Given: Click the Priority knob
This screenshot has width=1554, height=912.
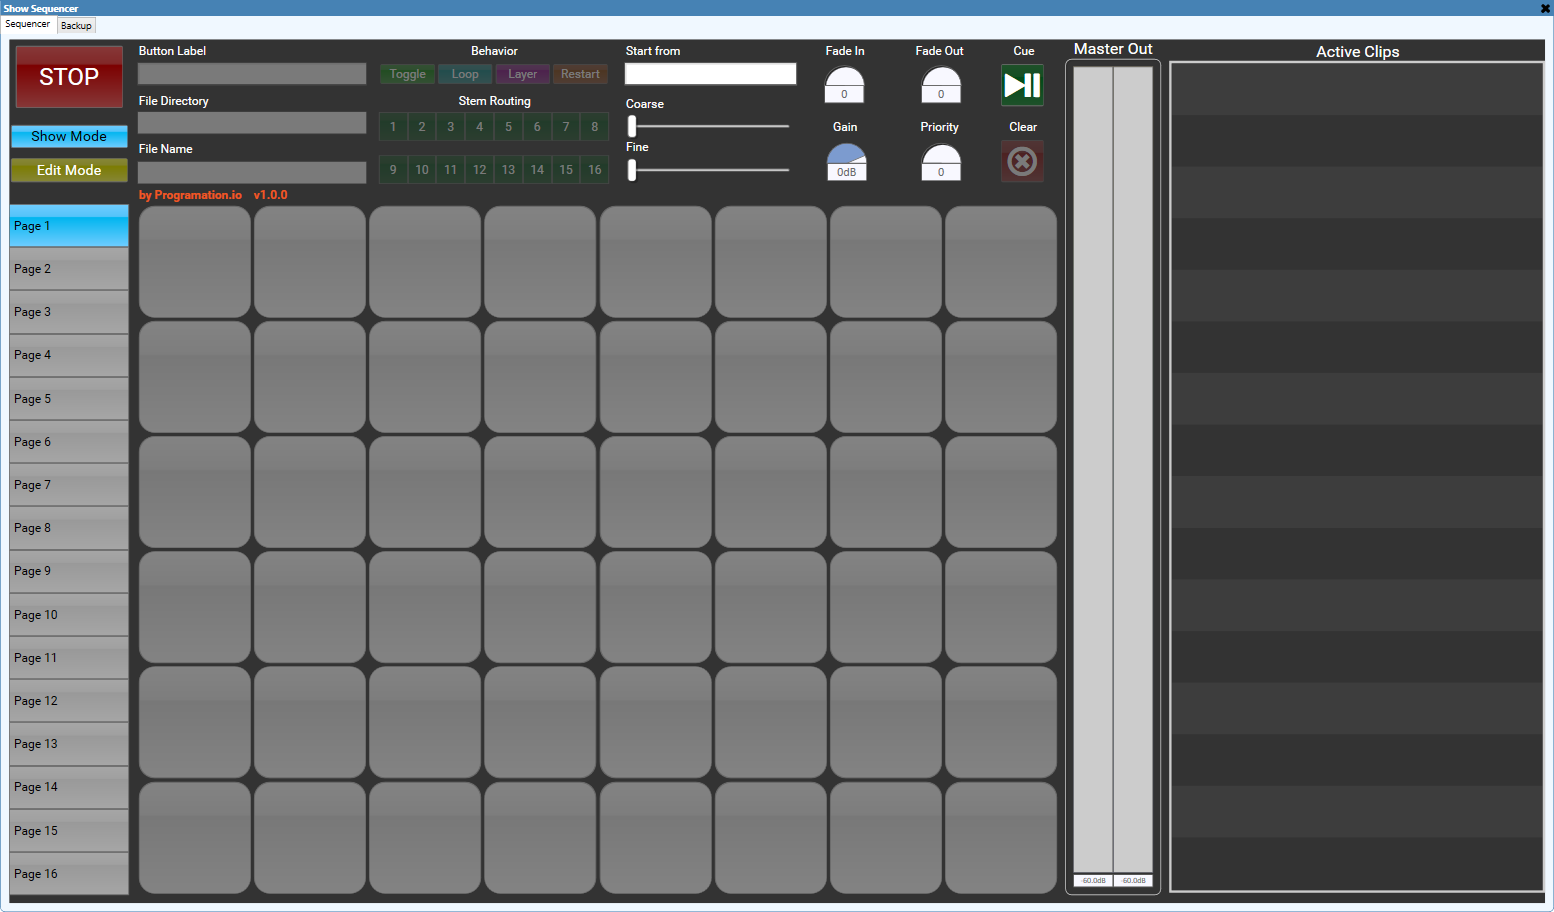Looking at the screenshot, I should click(x=940, y=158).
